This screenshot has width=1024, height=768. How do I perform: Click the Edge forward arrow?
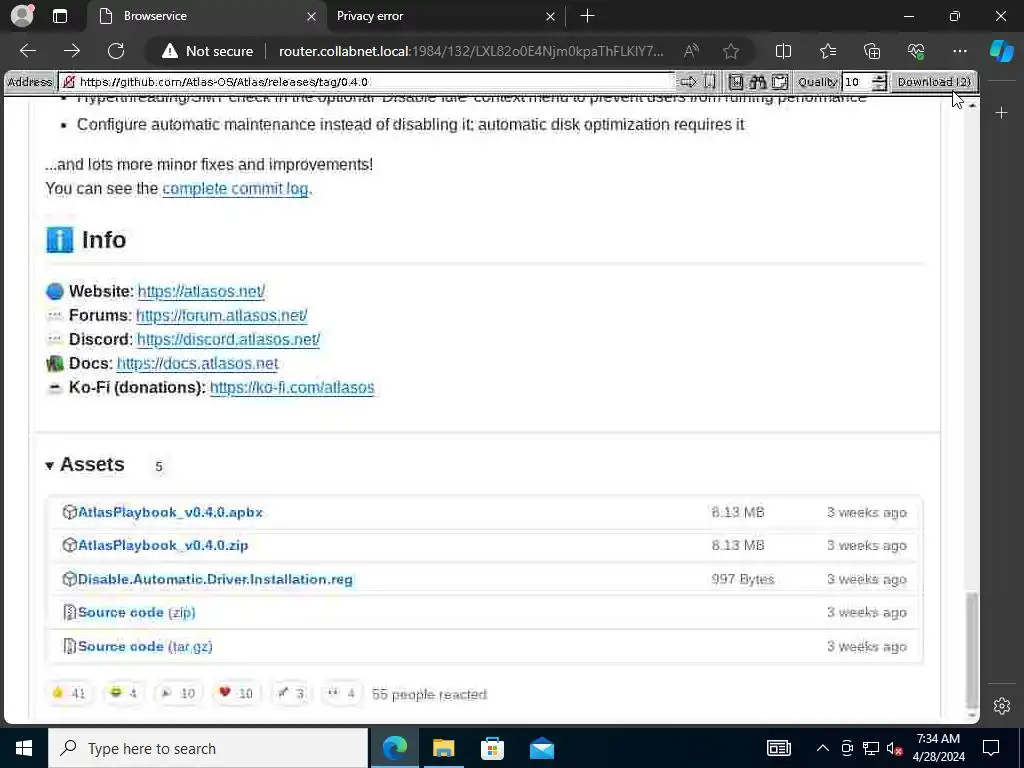pyautogui.click(x=72, y=51)
